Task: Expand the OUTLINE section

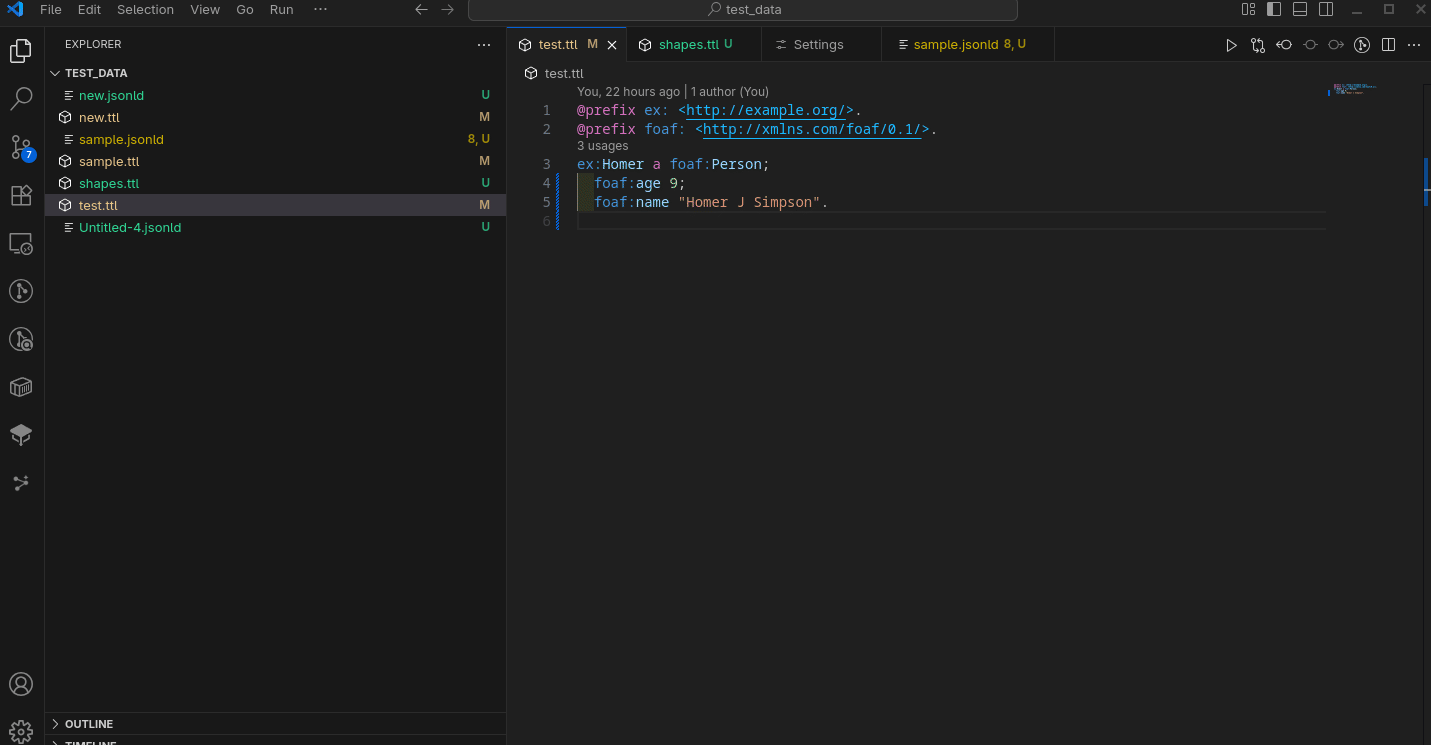Action: click(90, 723)
